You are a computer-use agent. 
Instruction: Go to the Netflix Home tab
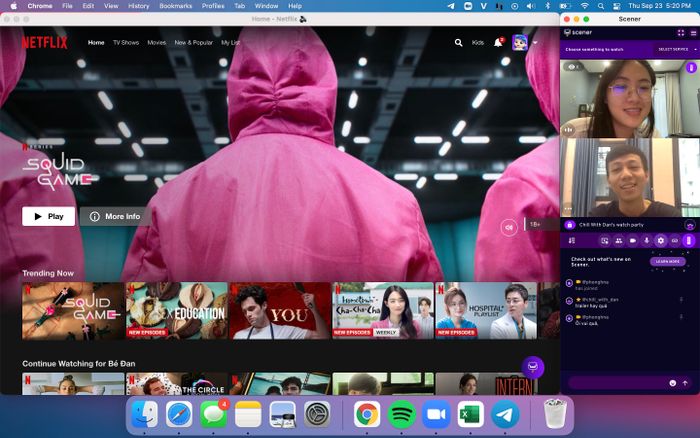pyautogui.click(x=96, y=43)
